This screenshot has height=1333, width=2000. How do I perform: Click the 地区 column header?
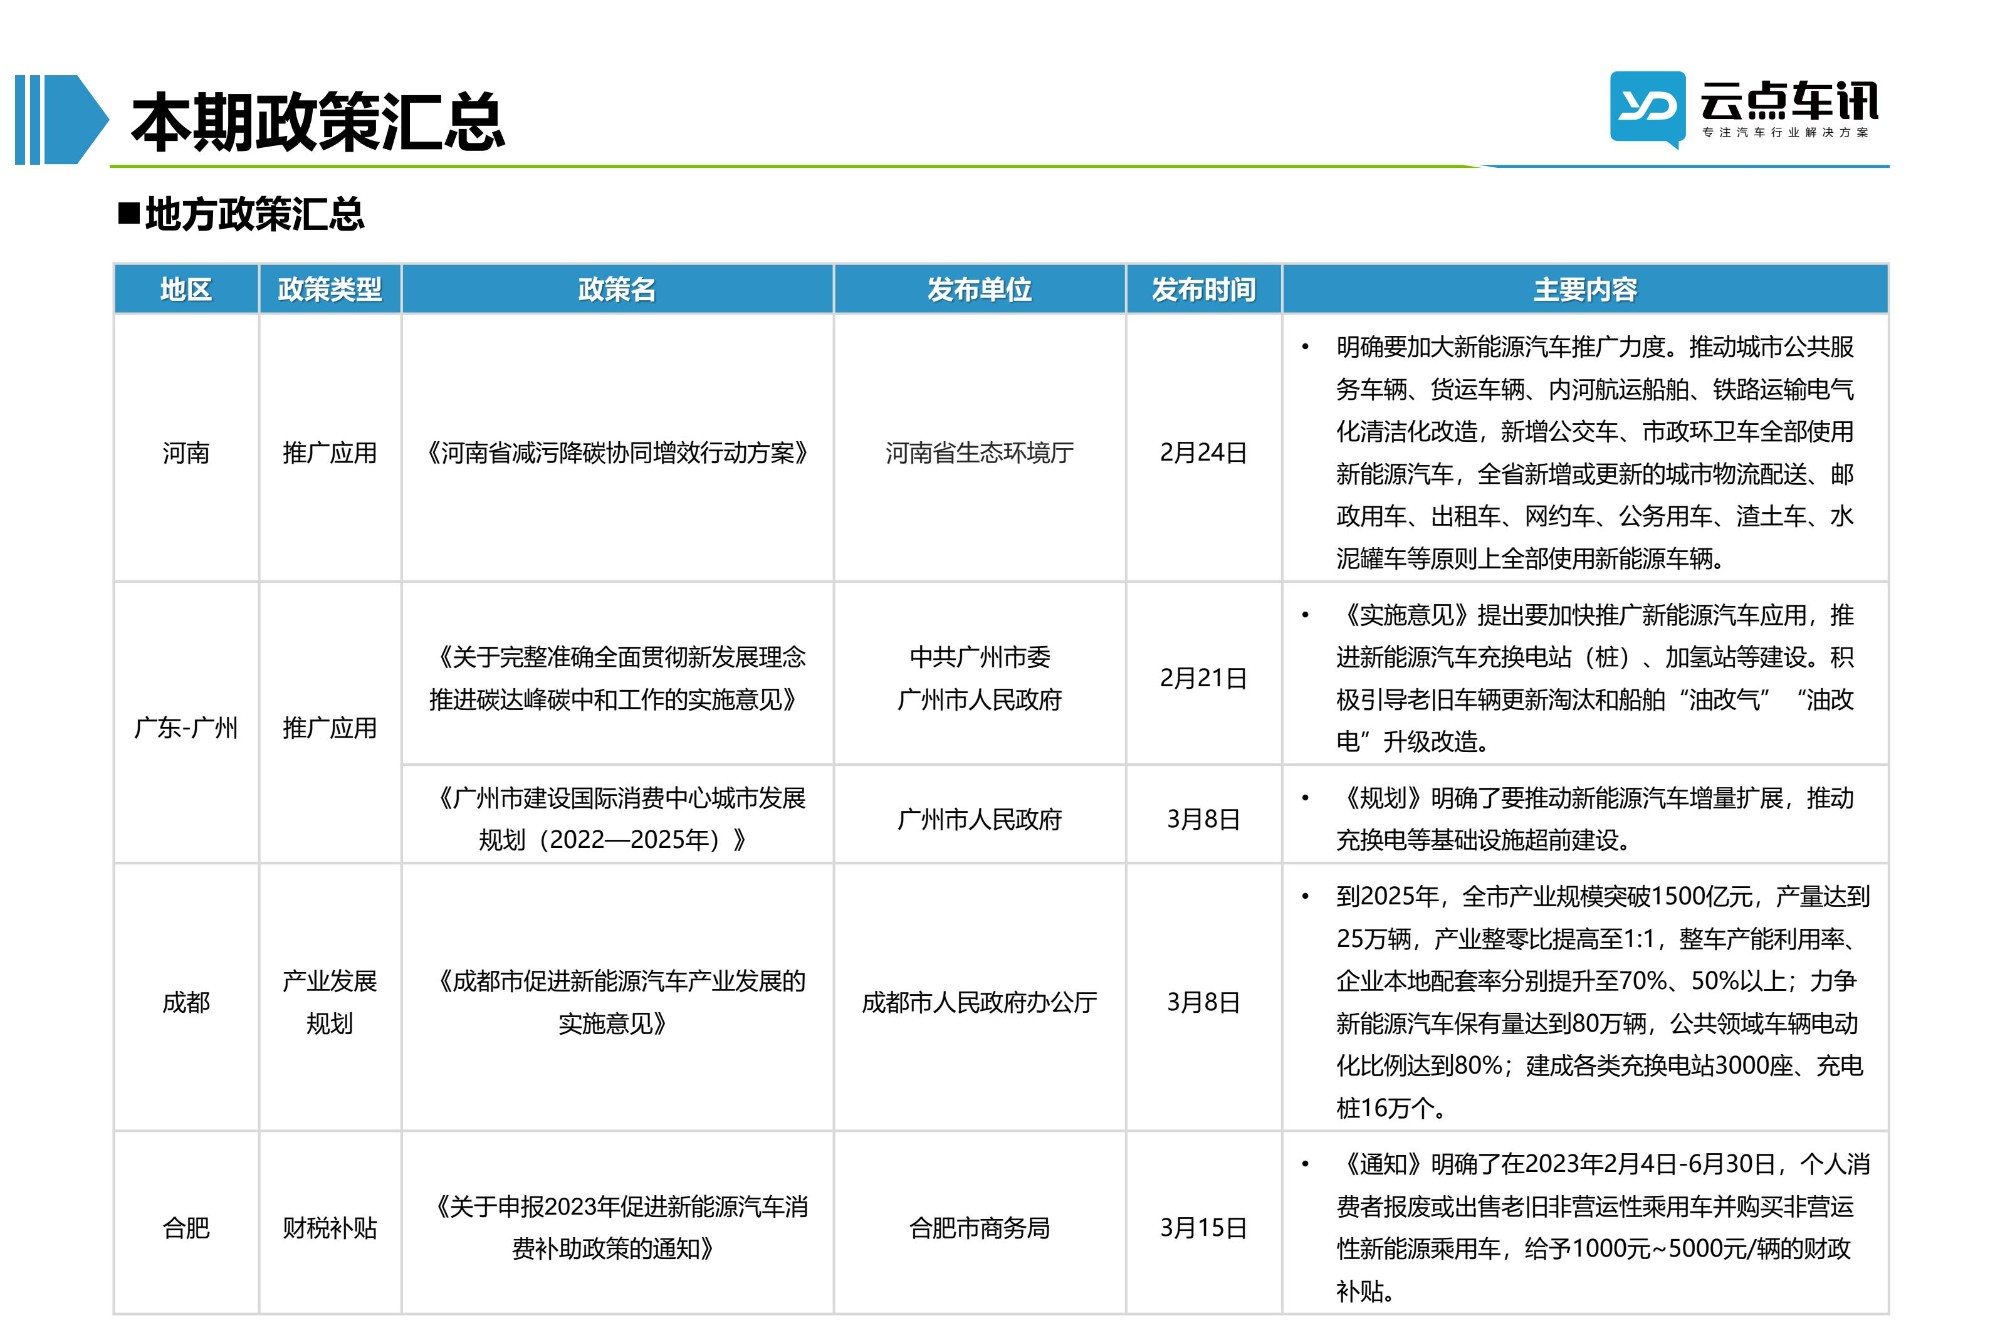tap(186, 289)
